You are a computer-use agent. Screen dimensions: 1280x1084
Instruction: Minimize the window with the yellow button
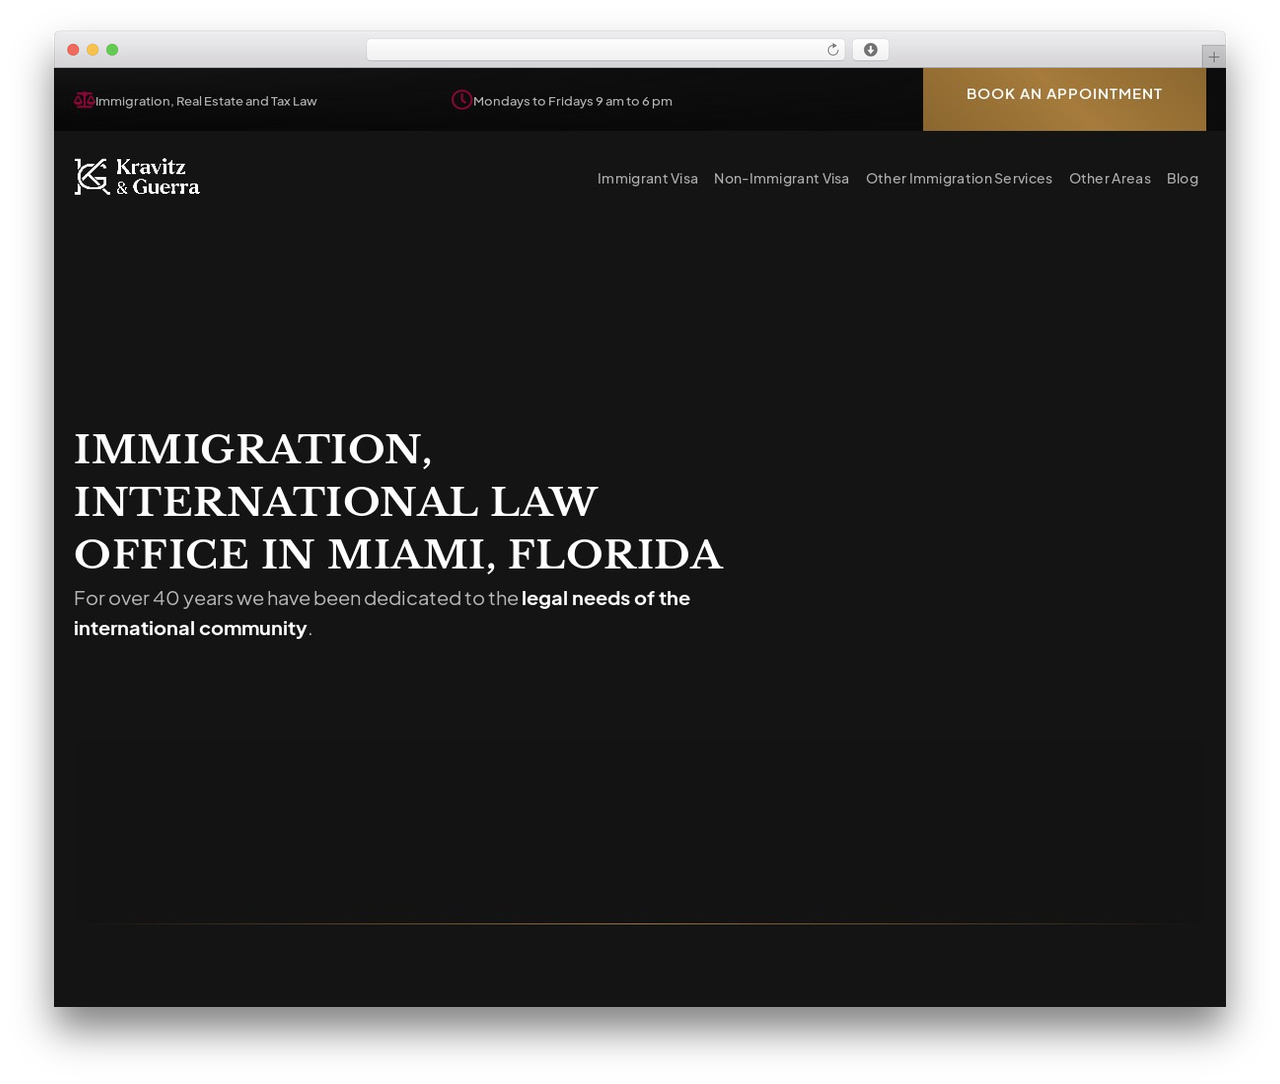pyautogui.click(x=93, y=50)
